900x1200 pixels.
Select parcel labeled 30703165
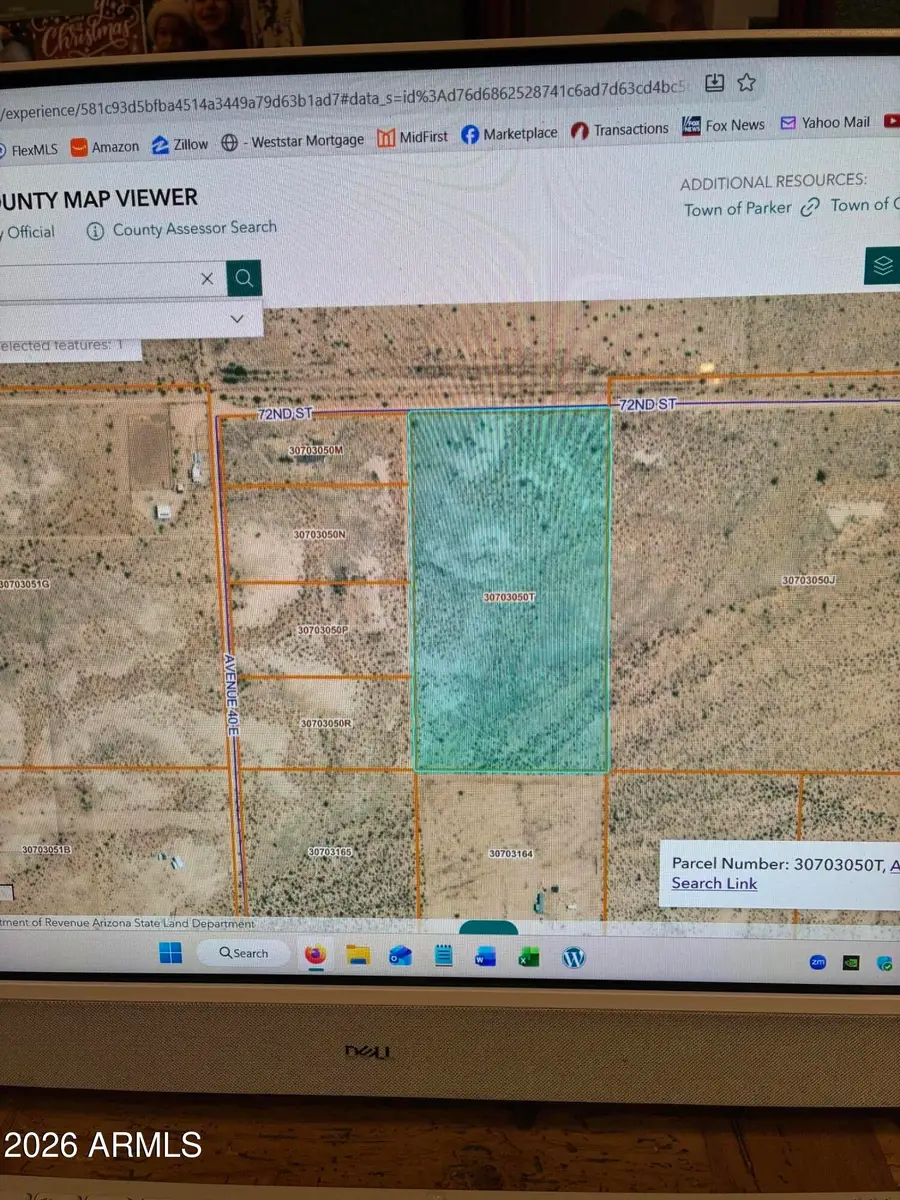(330, 852)
